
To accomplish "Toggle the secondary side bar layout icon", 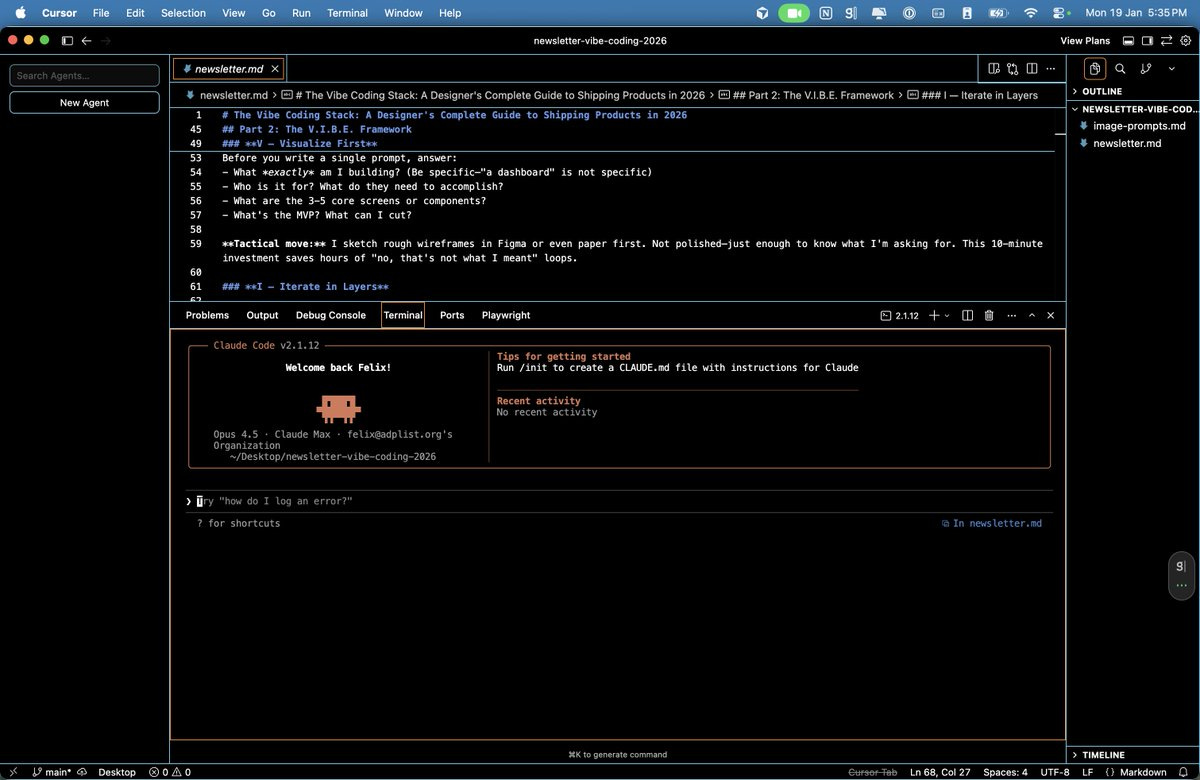I will (x=1147, y=41).
